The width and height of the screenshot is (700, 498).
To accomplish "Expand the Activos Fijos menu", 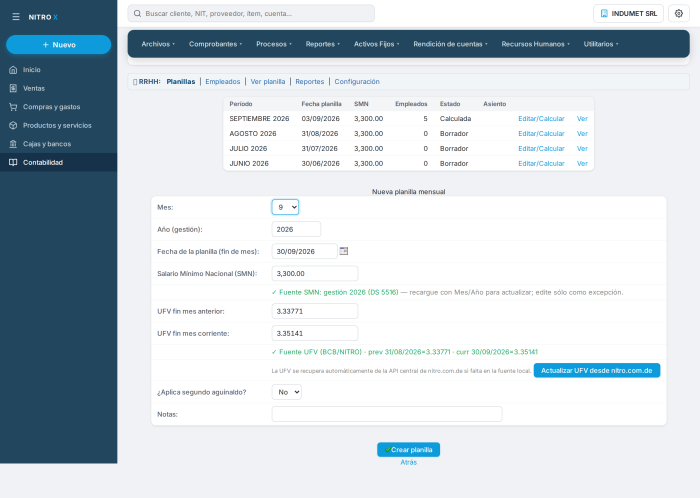I will tap(376, 44).
